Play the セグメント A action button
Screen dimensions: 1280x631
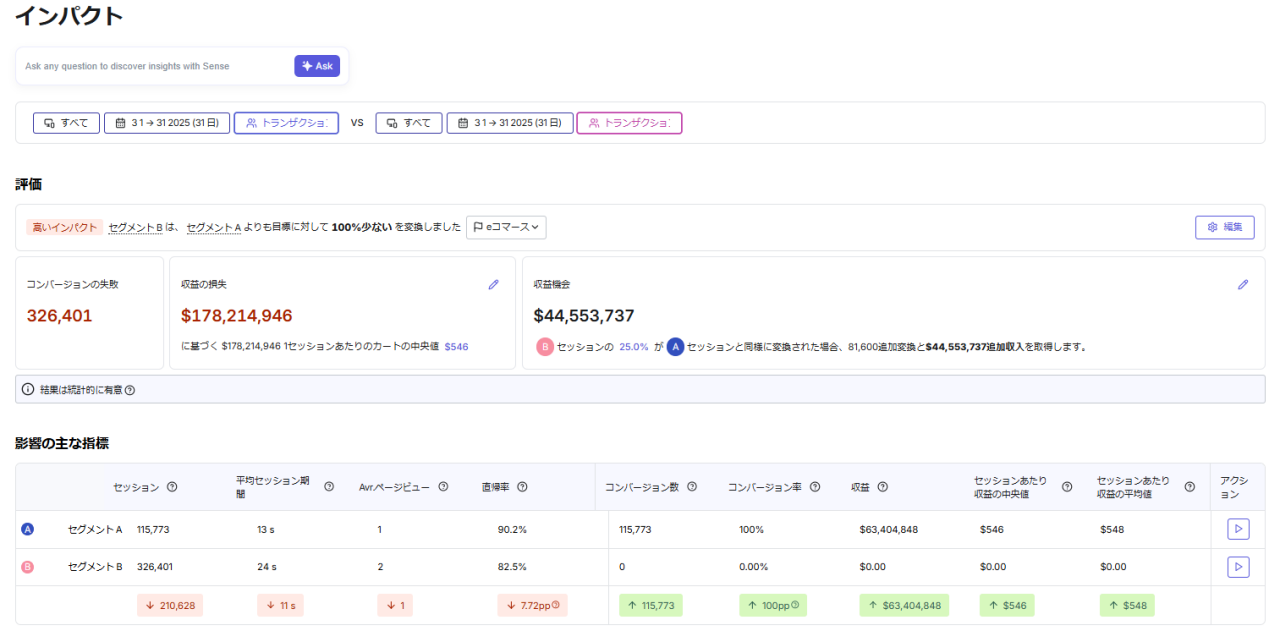(x=1238, y=529)
